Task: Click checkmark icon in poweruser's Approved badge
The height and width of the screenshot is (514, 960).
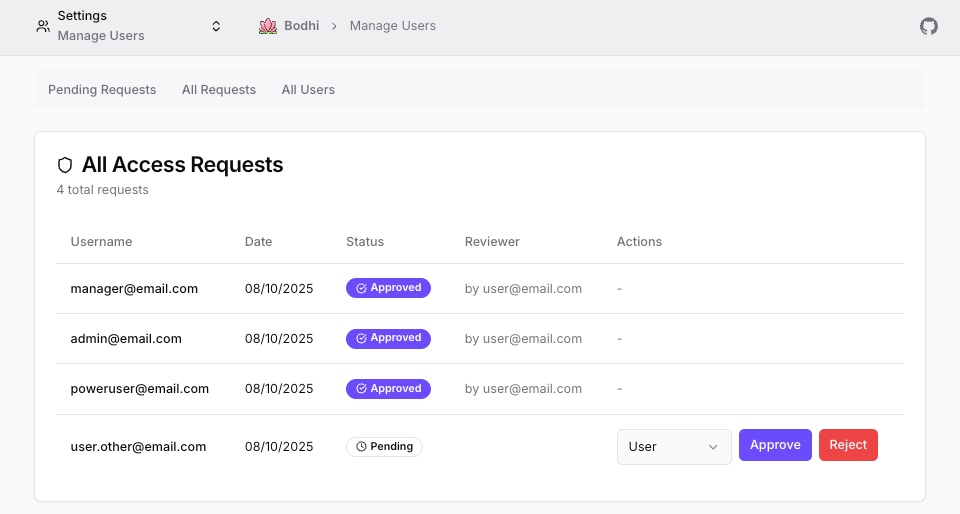Action: click(x=361, y=389)
